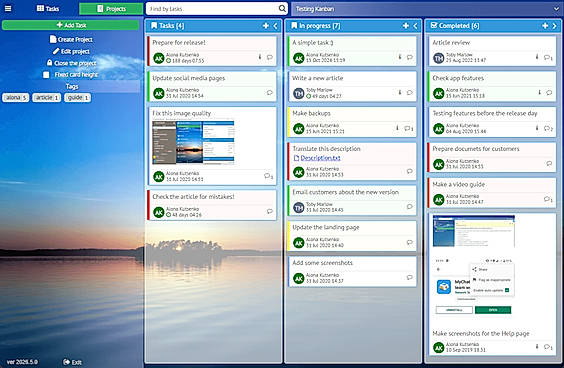Open the Testing Kanban project dropdown
Viewport: 564px width, 368px height.
426,9
